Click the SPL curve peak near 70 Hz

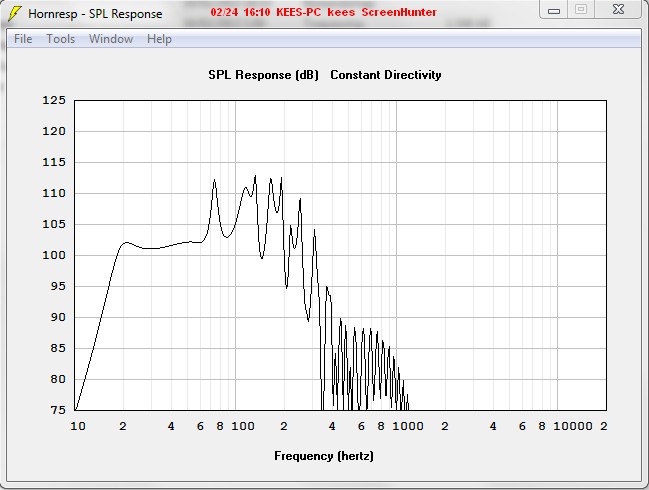(x=214, y=180)
